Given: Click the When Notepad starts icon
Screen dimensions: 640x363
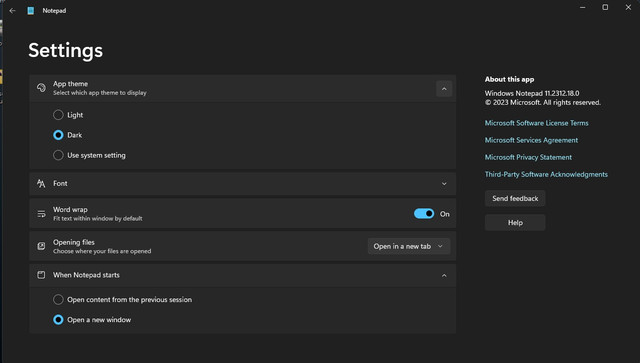Looking at the screenshot, I should (x=41, y=275).
